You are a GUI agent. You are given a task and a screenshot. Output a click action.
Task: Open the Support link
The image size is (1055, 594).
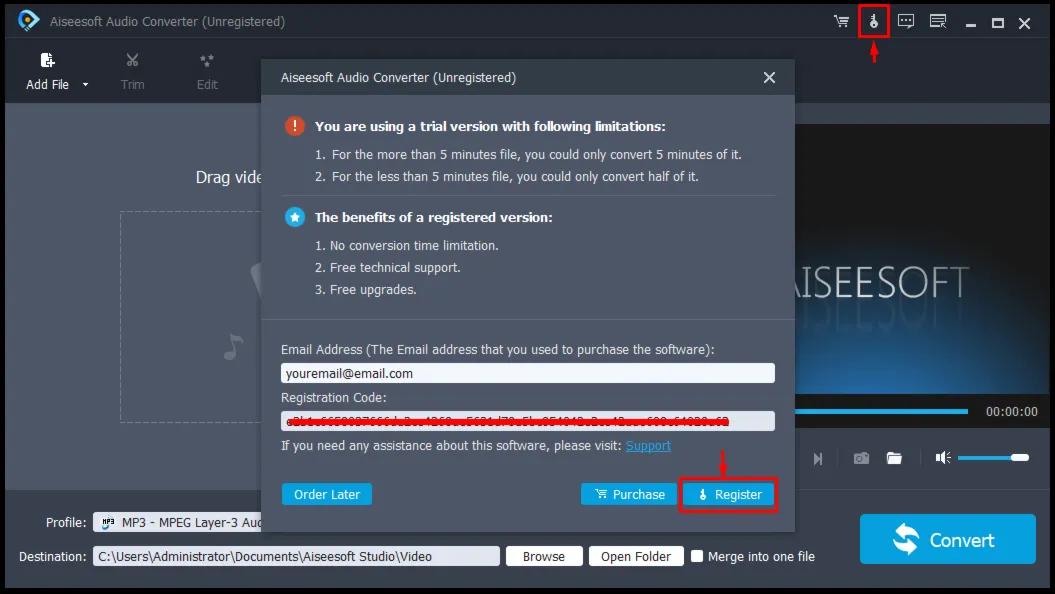click(648, 446)
